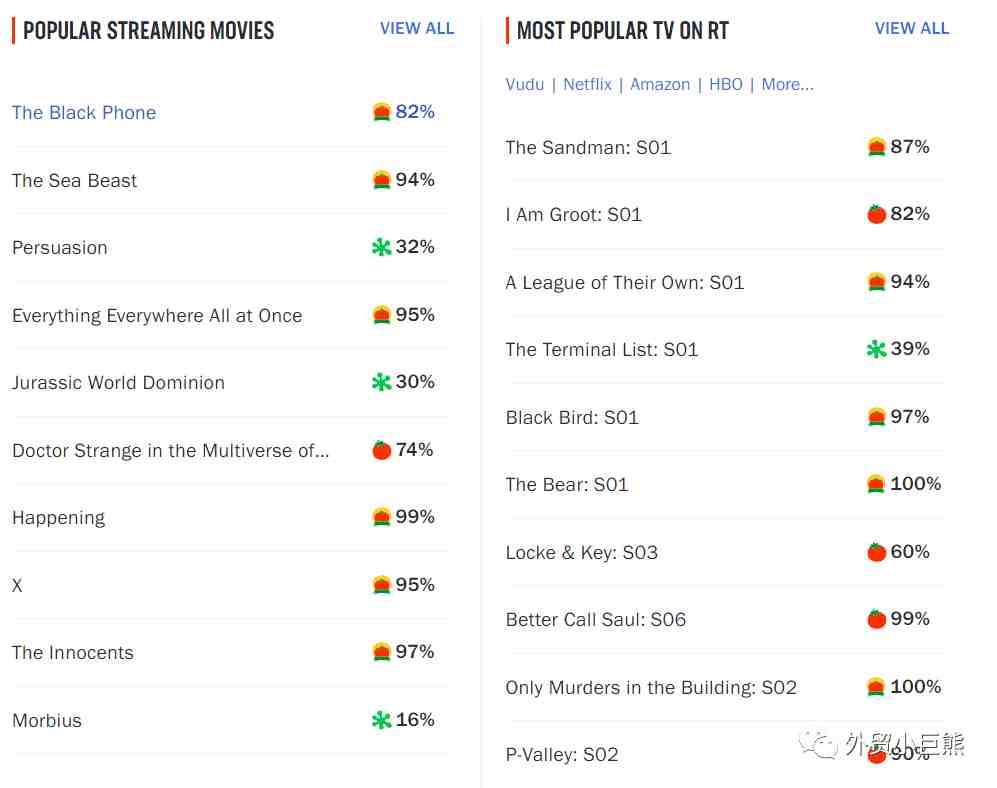Viewport: 997px width, 788px height.
Task: Open The Sea Beast movie page
Action: pyautogui.click(x=75, y=181)
